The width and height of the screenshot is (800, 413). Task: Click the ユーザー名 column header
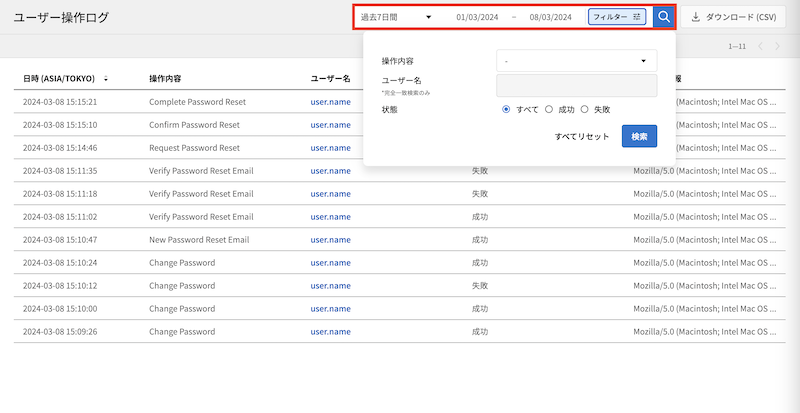point(331,79)
